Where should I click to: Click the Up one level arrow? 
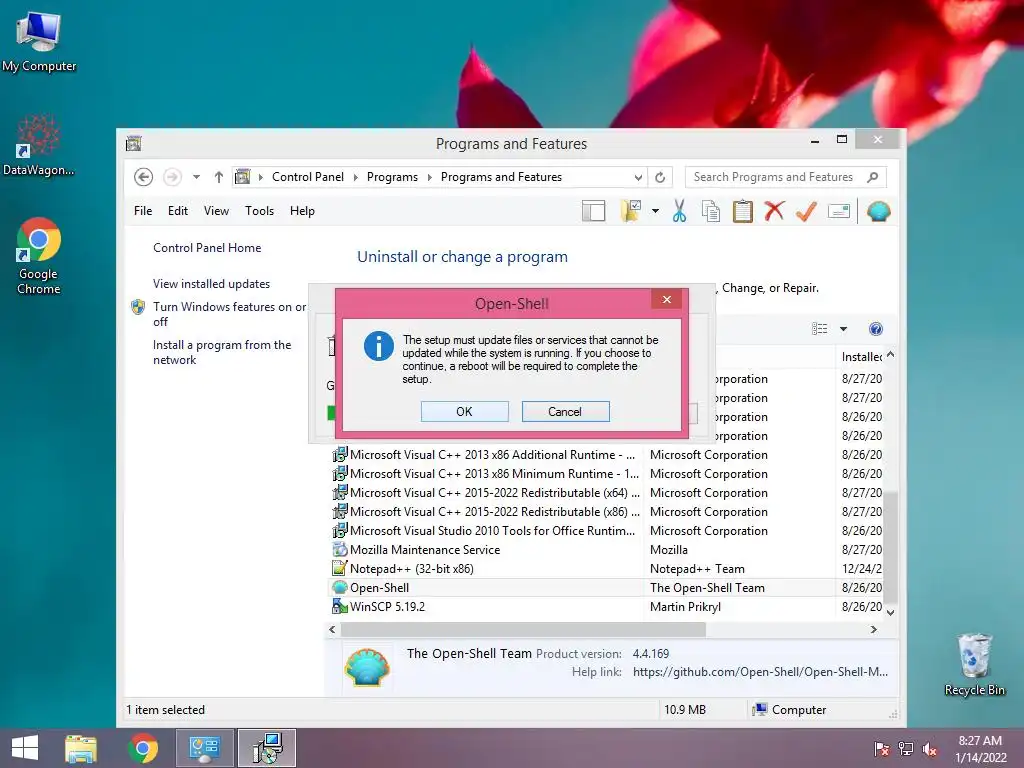219,177
